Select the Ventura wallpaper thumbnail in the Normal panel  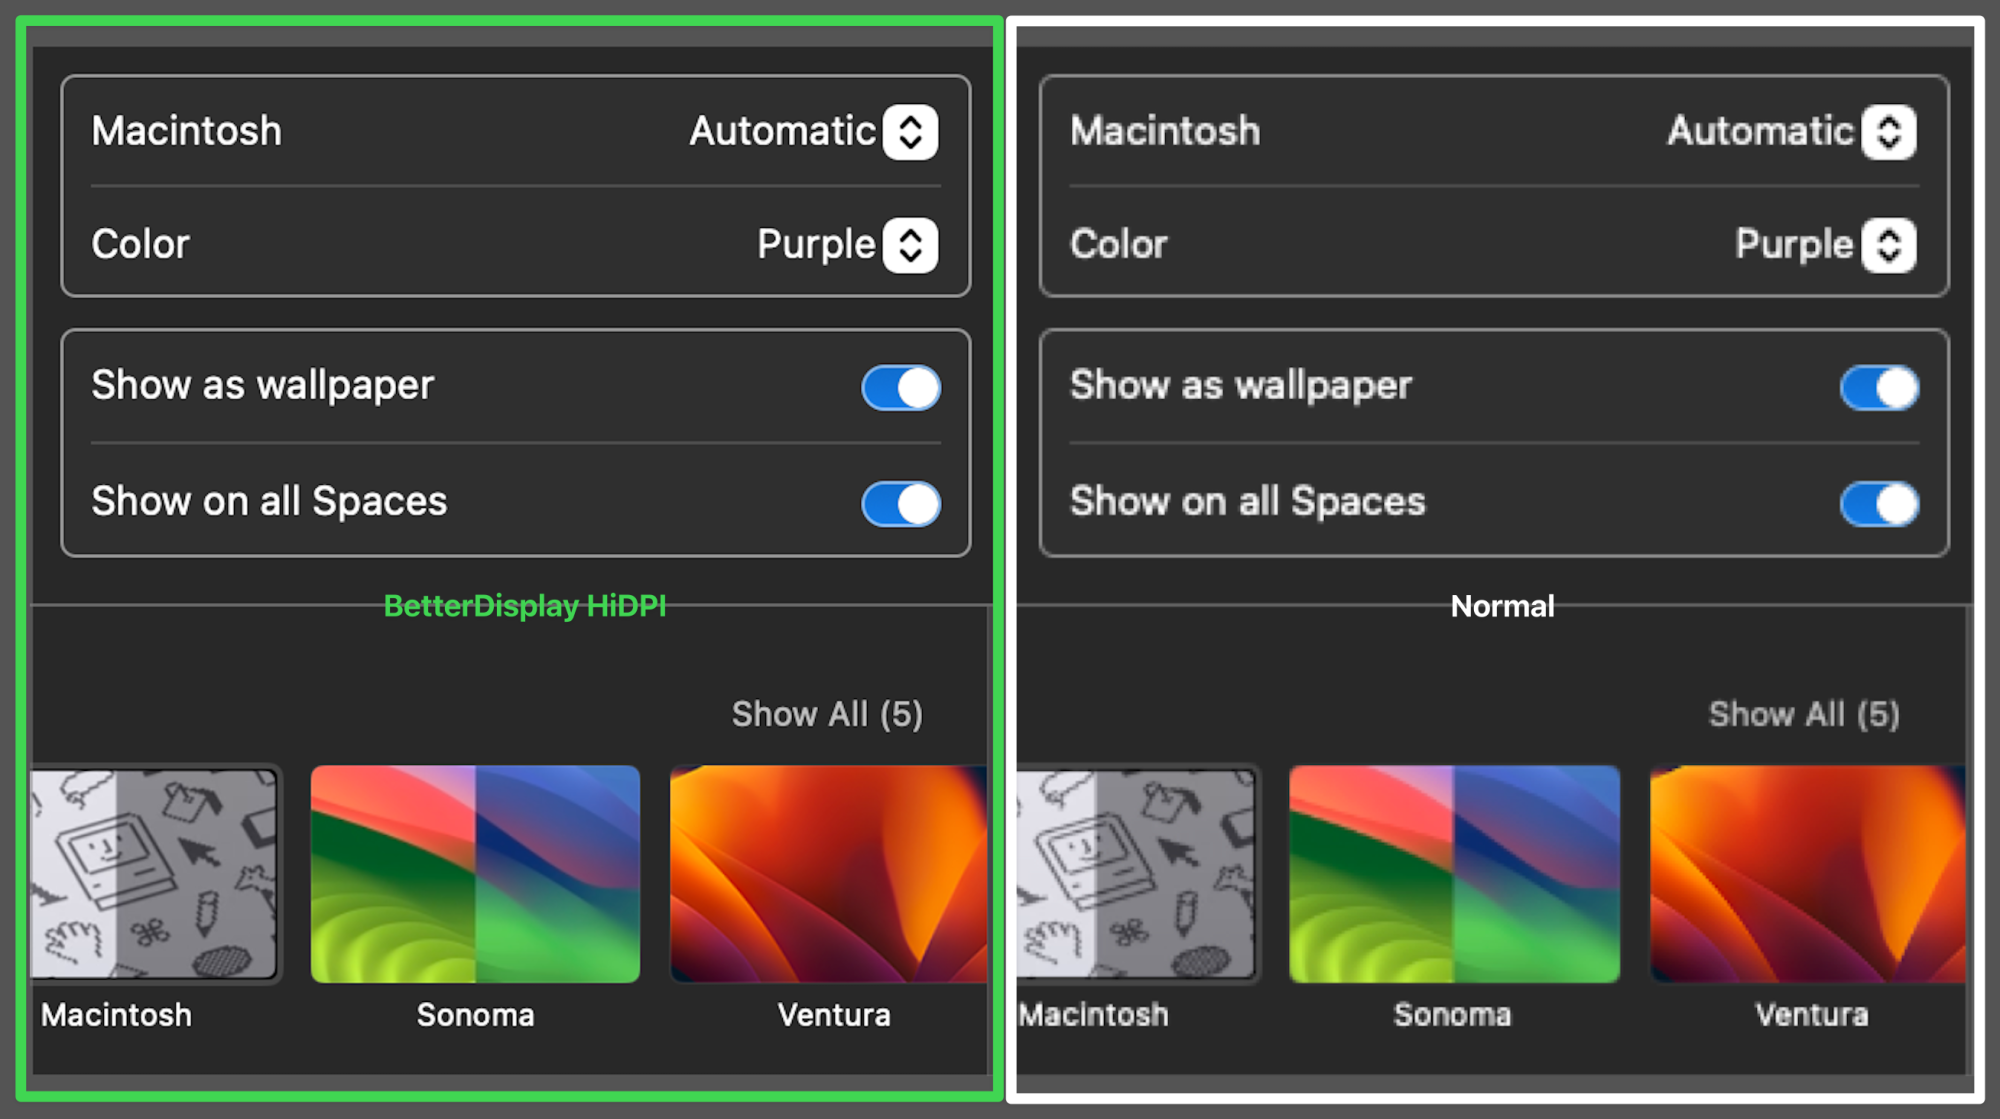pyautogui.click(x=1806, y=873)
